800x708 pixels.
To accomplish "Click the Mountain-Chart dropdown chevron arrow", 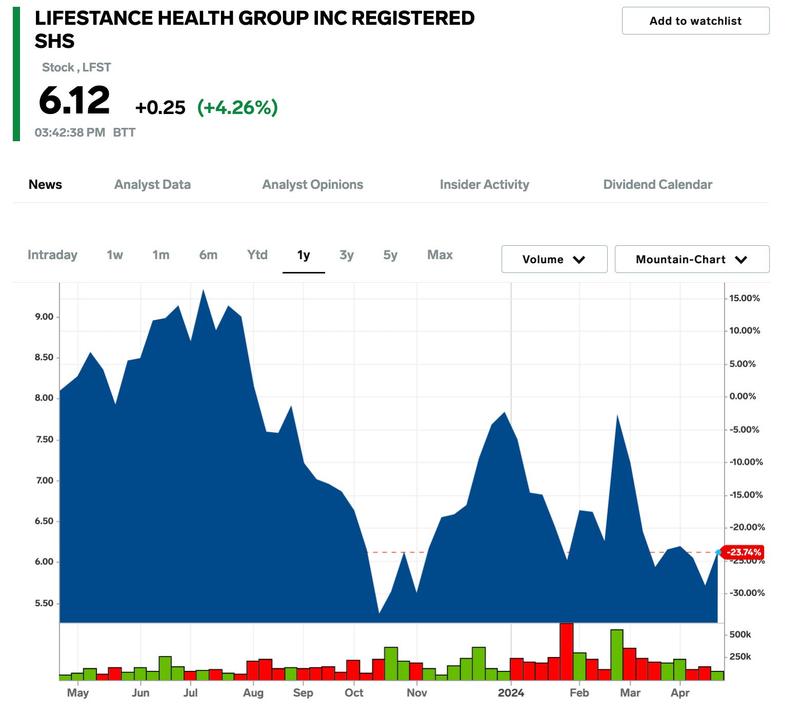I will click(741, 260).
